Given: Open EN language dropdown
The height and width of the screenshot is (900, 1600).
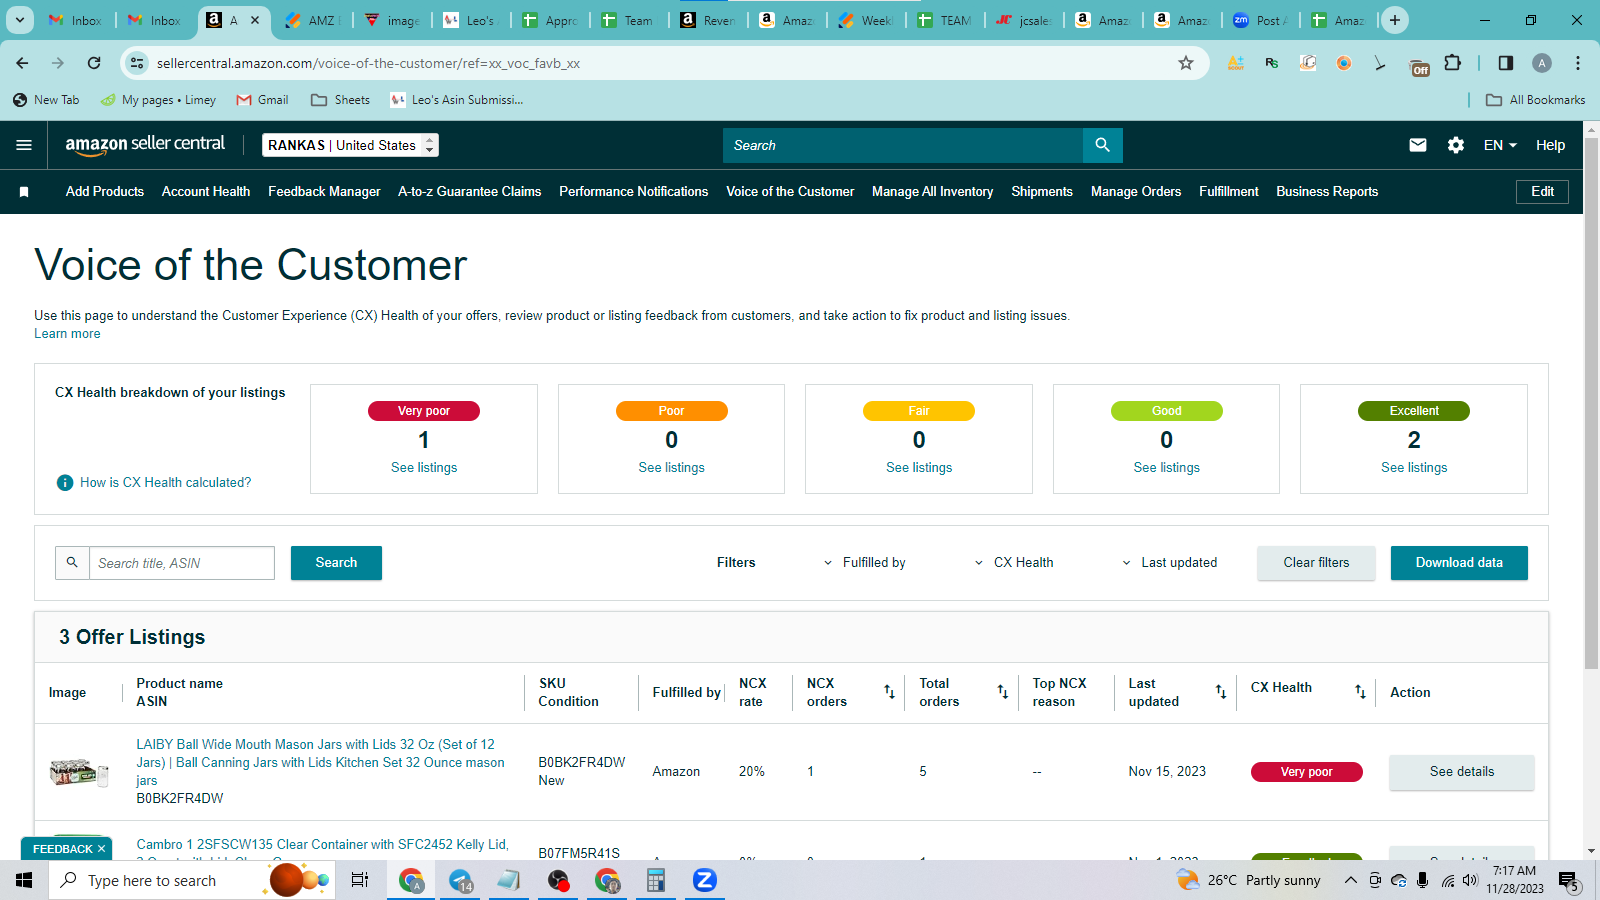Looking at the screenshot, I should [1500, 145].
